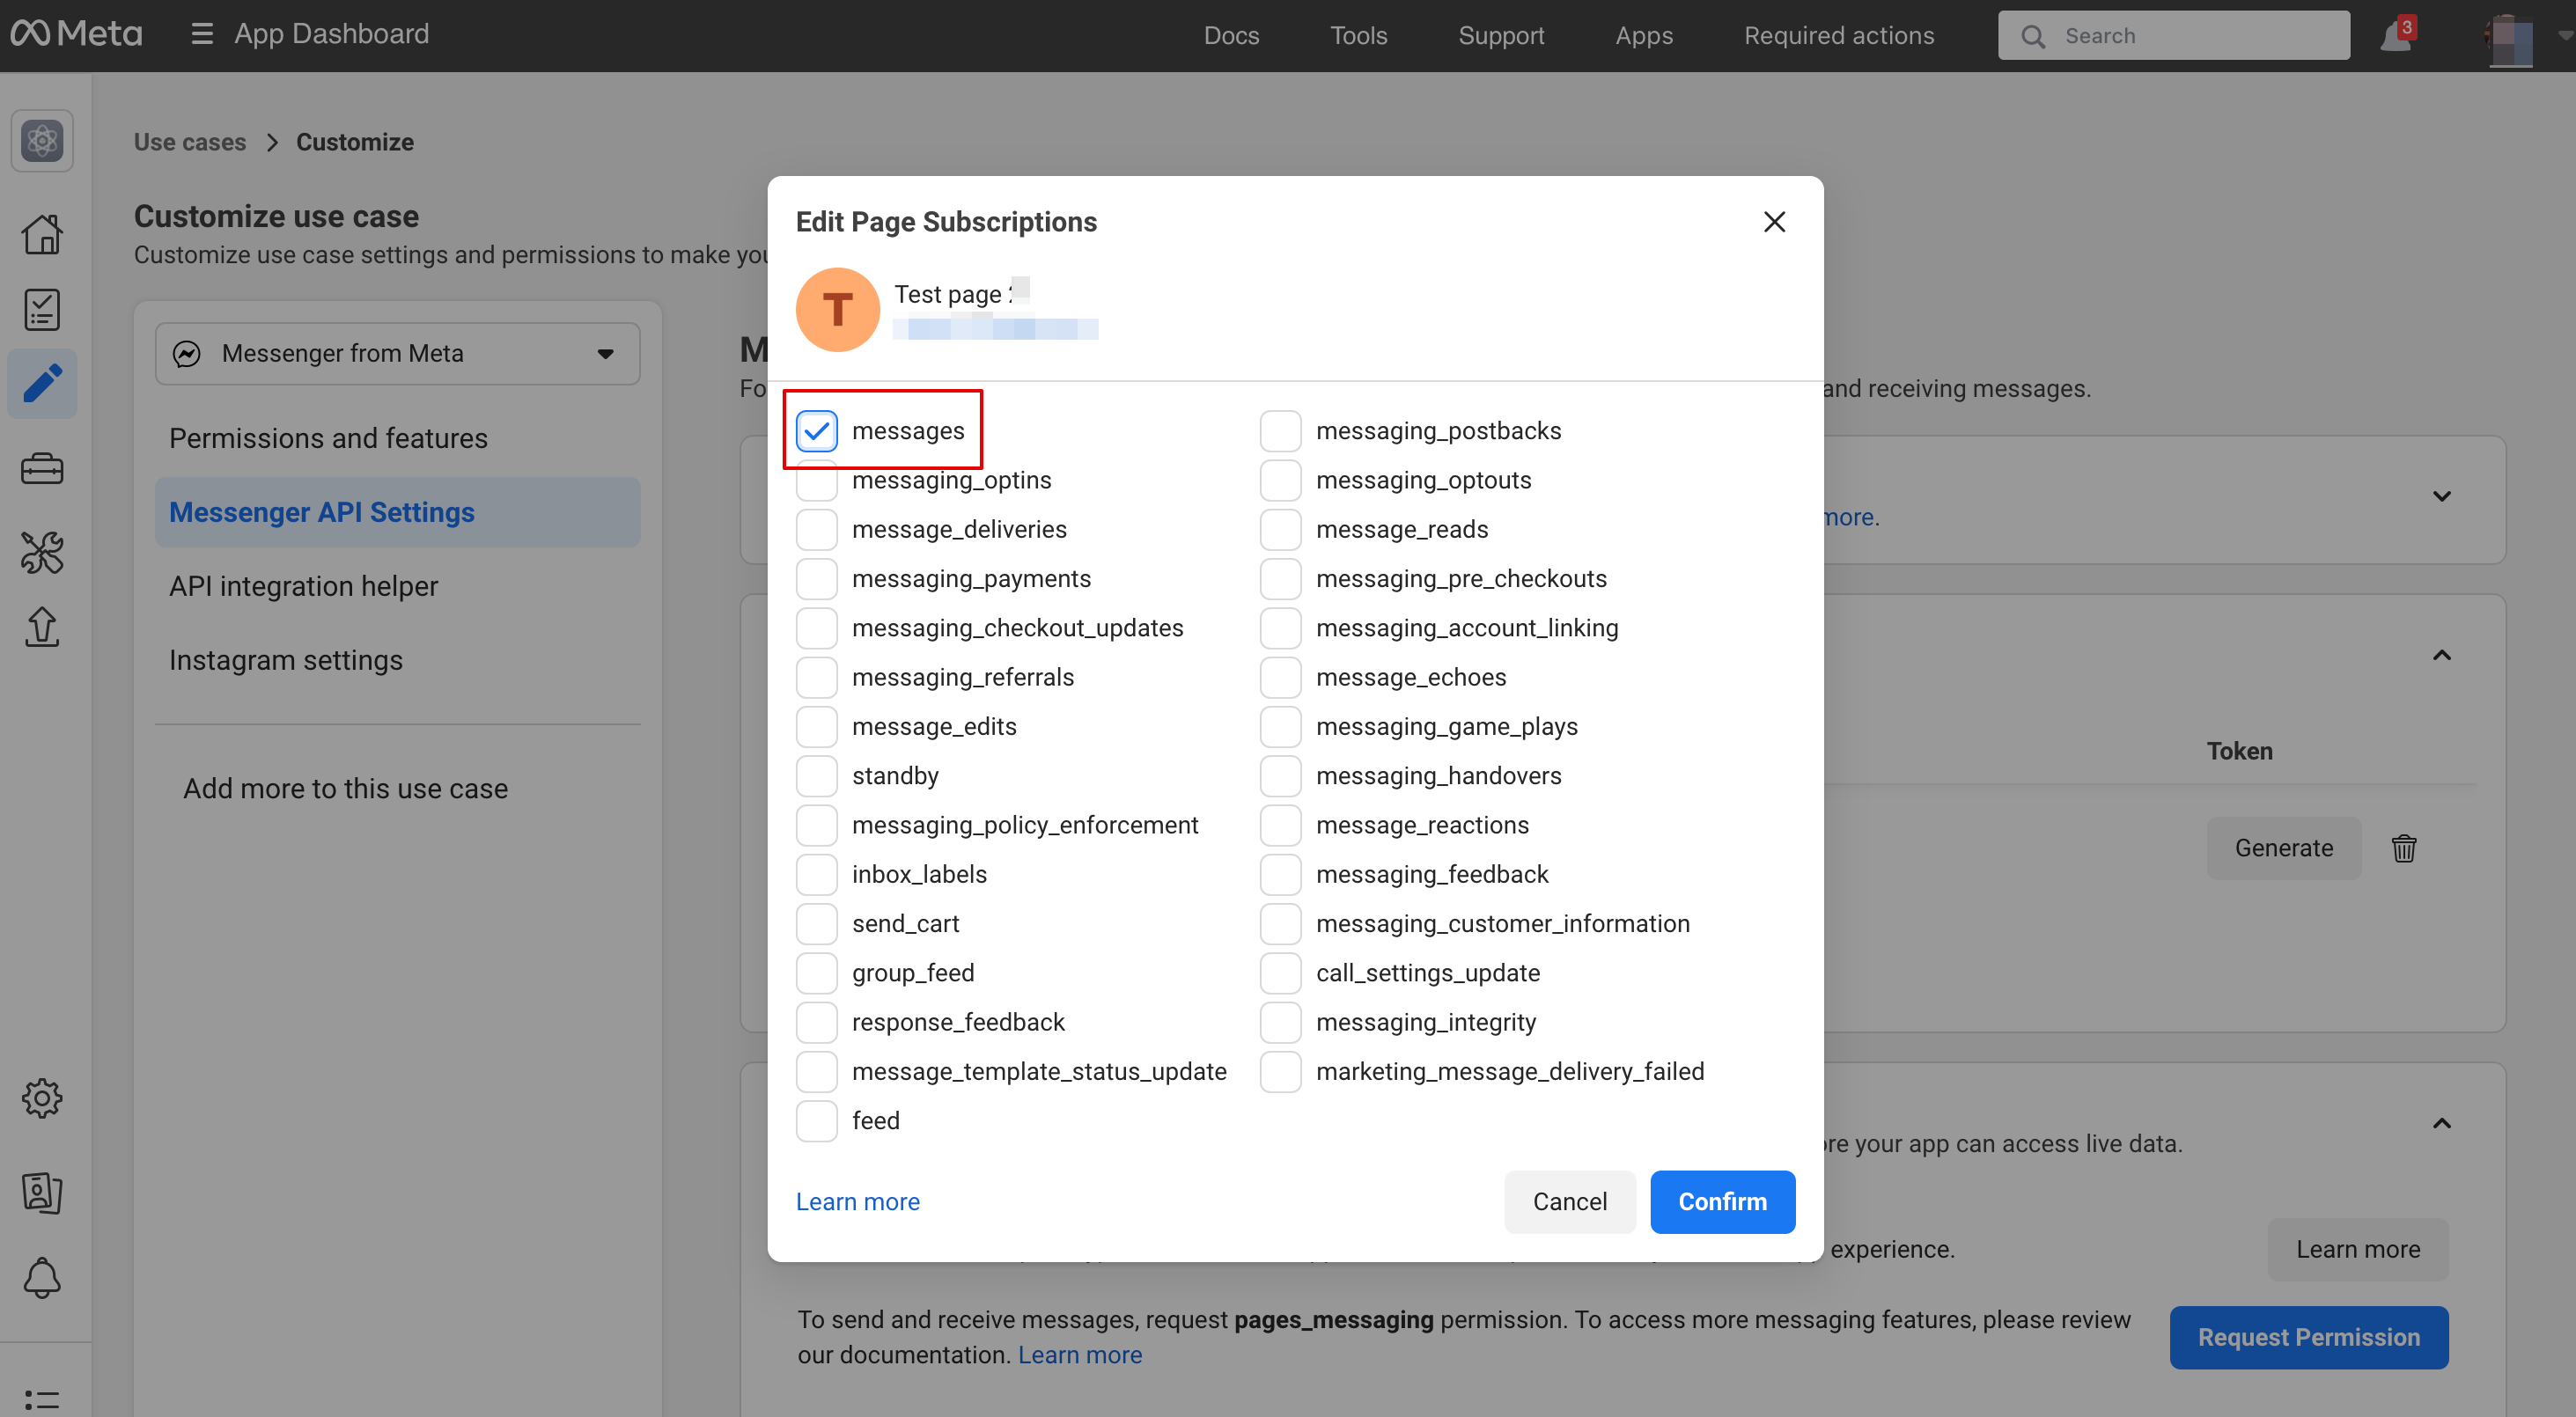Screen dimensions: 2576x1417
Task: Click Learn more link in dialog
Action: click(x=857, y=1201)
